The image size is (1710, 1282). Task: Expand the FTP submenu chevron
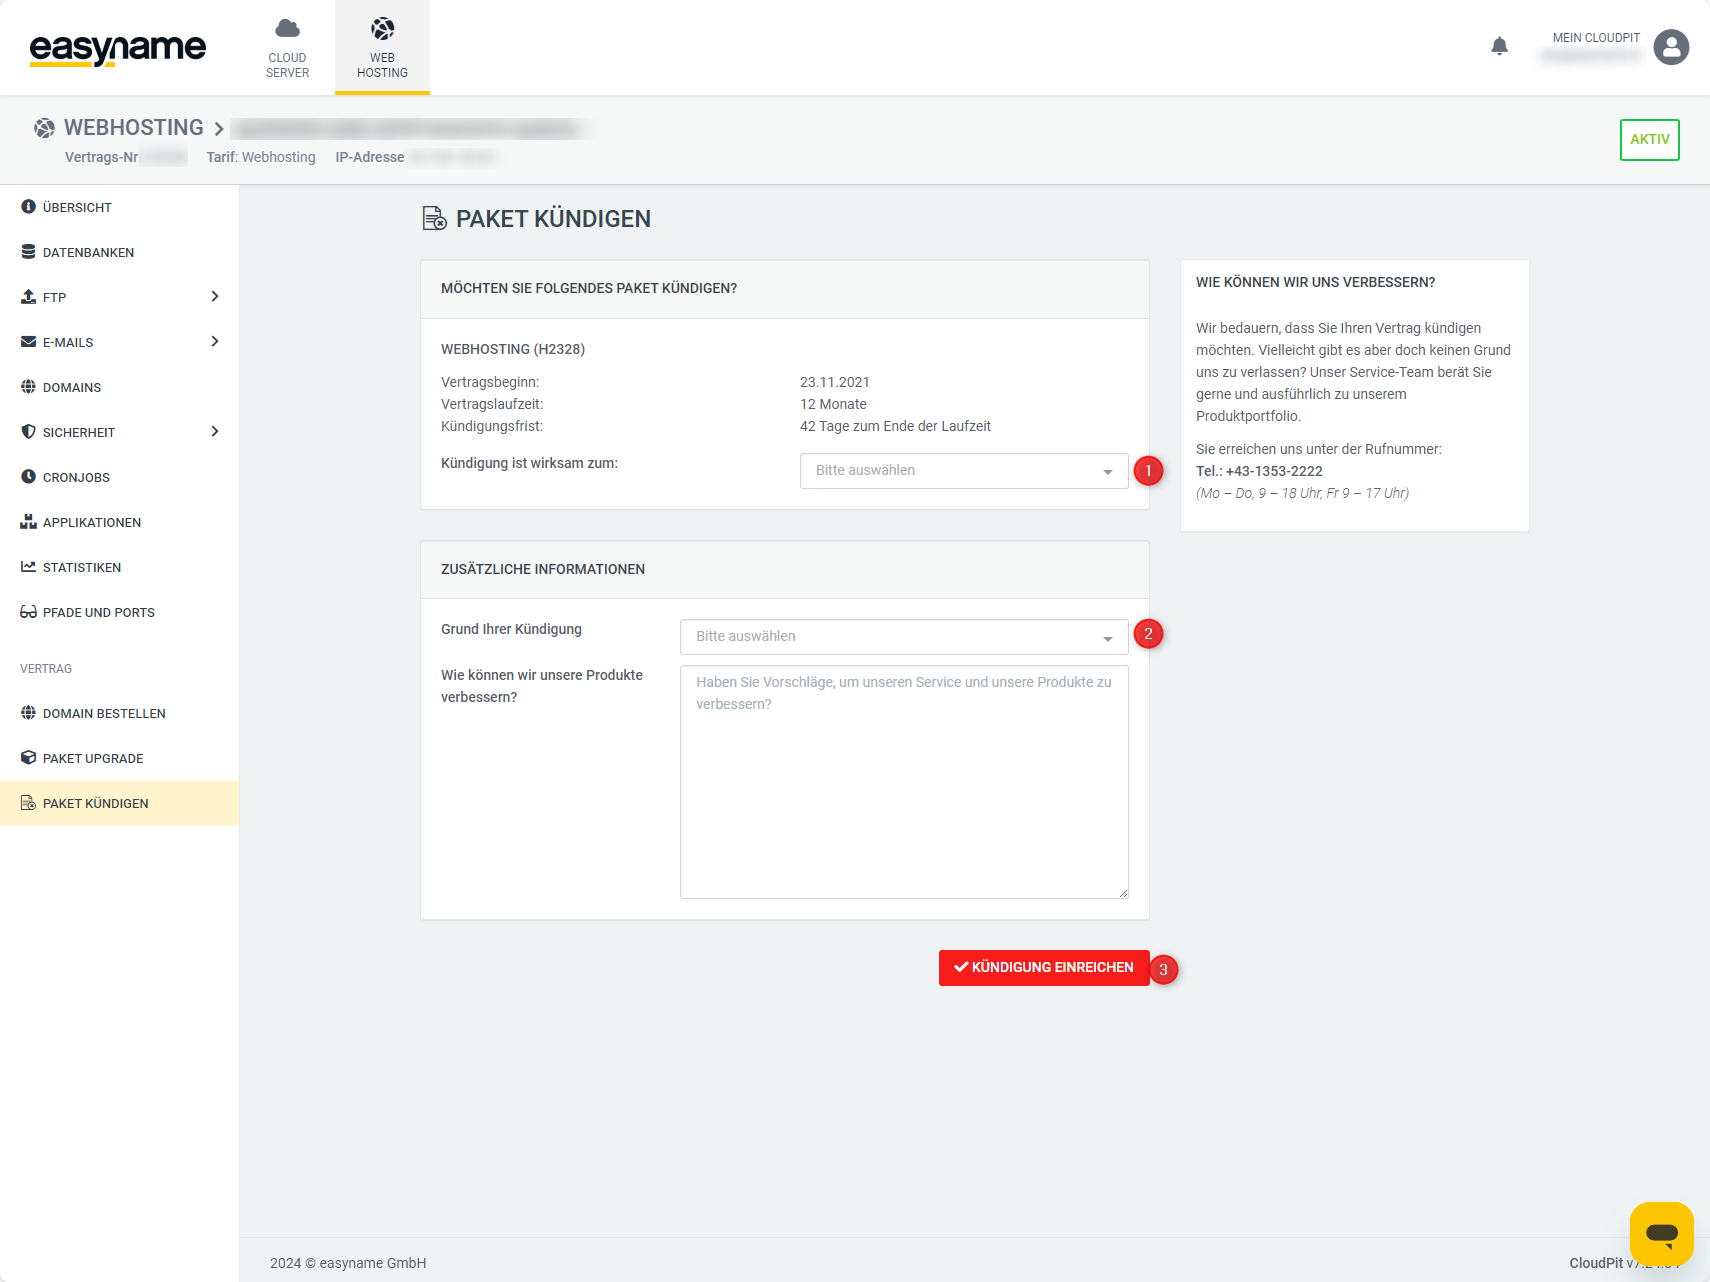[215, 297]
